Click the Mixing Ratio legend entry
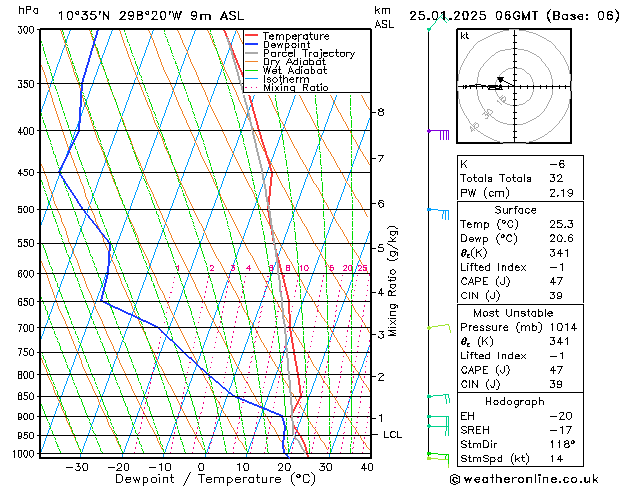This screenshot has height=486, width=629. click(287, 87)
